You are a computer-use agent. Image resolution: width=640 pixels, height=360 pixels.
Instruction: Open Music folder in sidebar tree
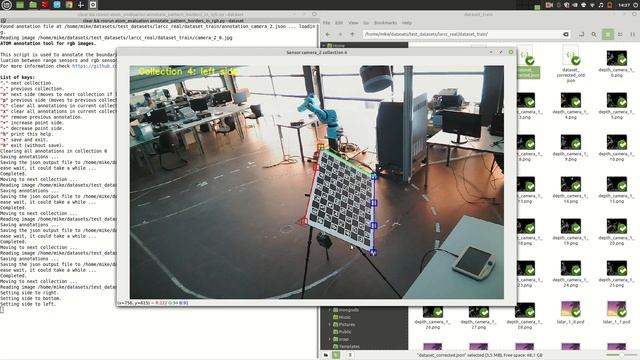click(x=342, y=318)
